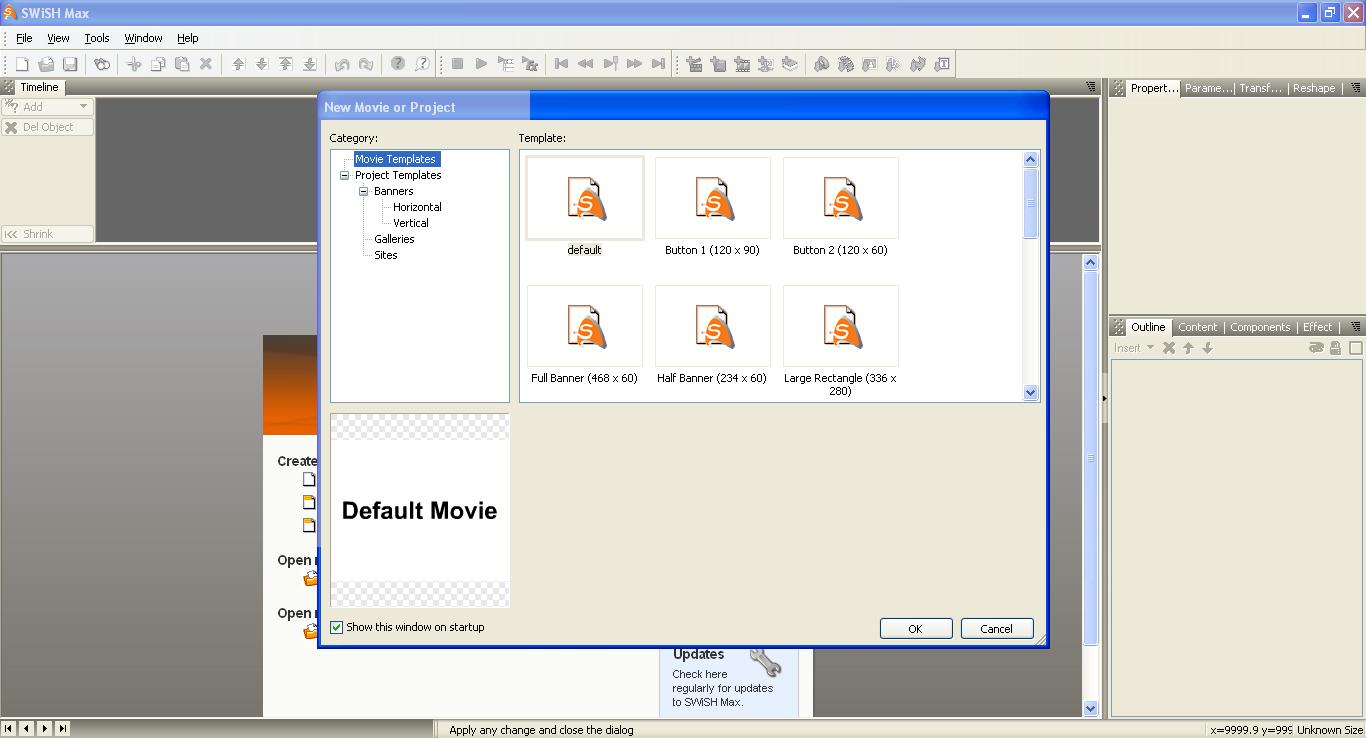Image resolution: width=1366 pixels, height=738 pixels.
Task: Switch to the Parameters tab
Action: (1207, 88)
